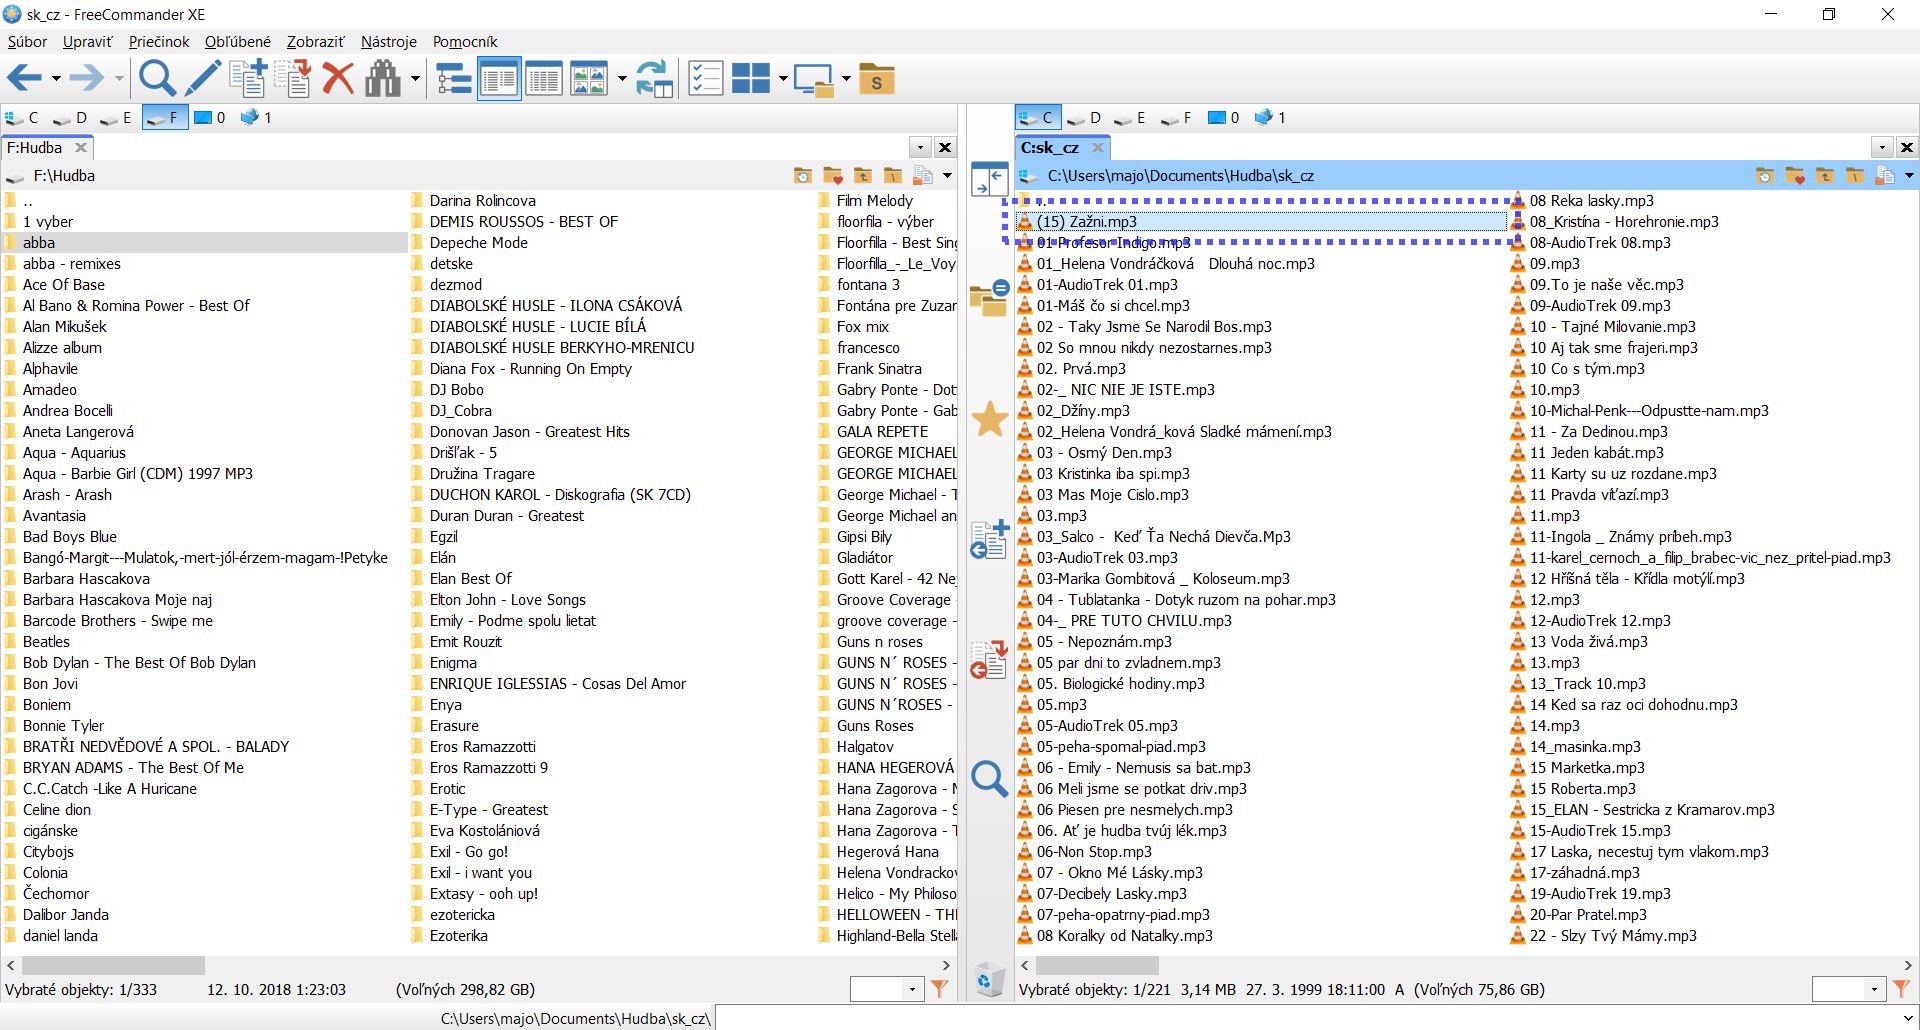Click left panel history folder icon

(803, 176)
